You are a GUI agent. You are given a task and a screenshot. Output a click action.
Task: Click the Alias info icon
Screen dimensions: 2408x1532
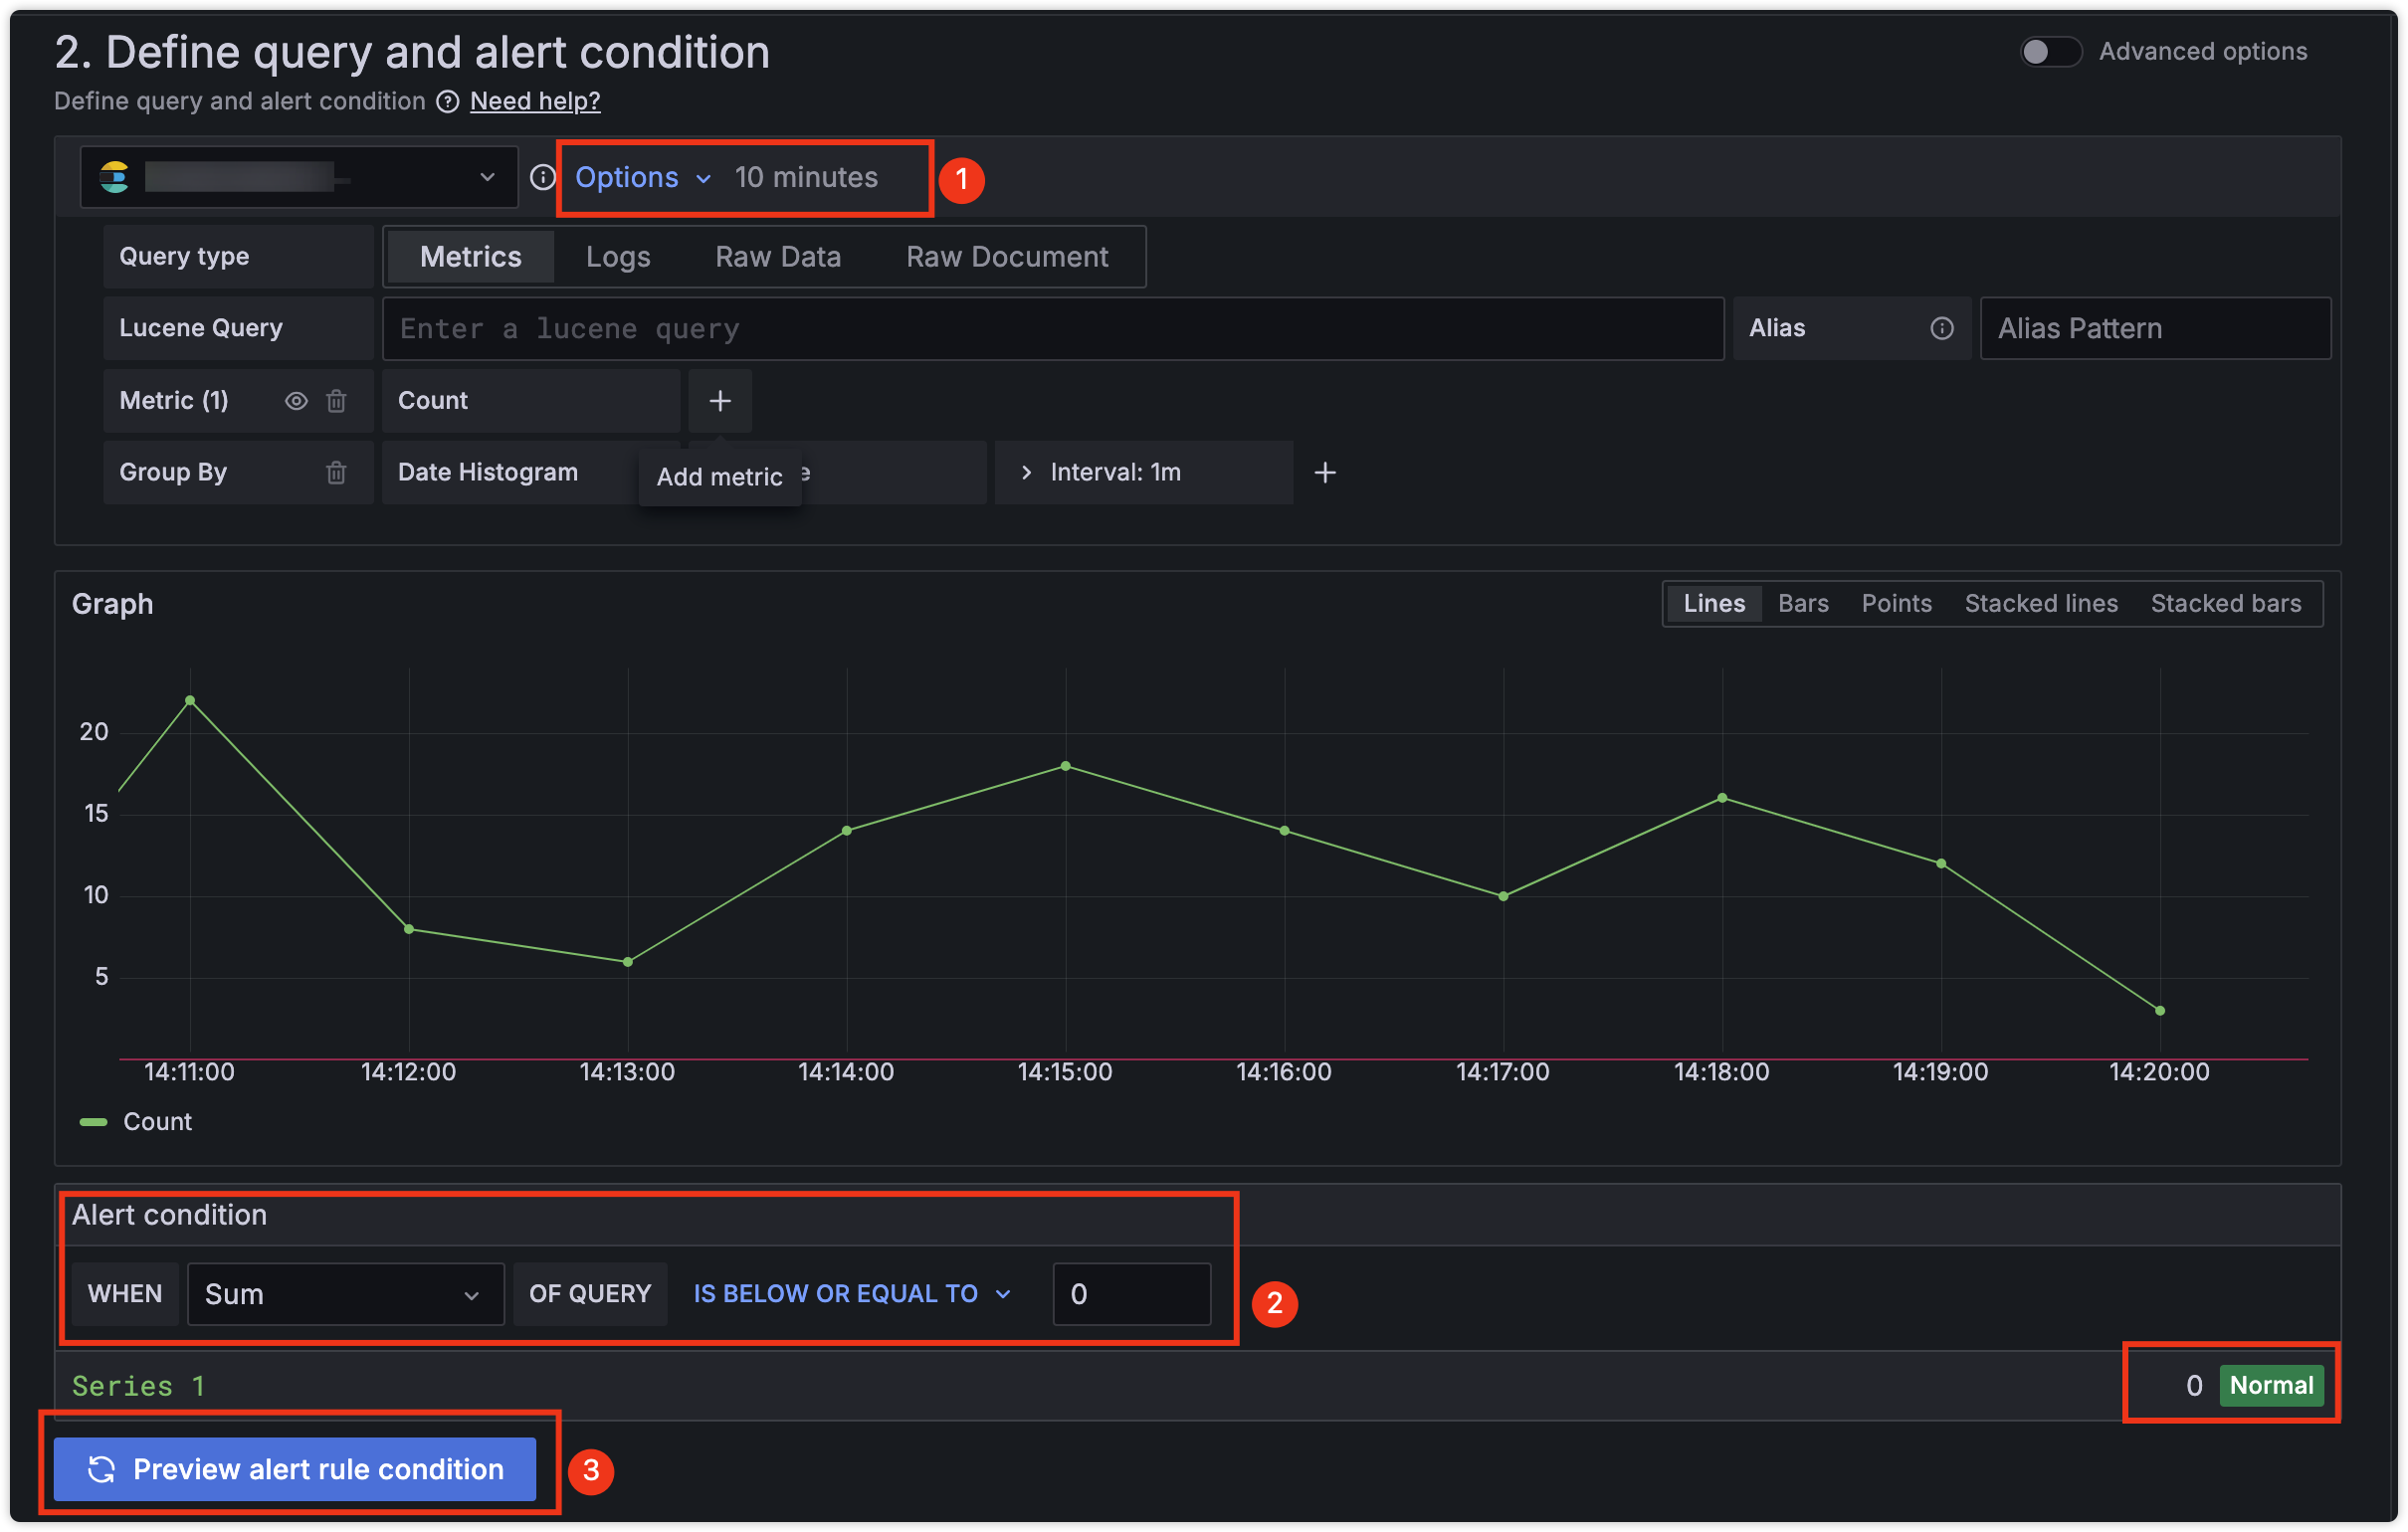tap(1941, 328)
